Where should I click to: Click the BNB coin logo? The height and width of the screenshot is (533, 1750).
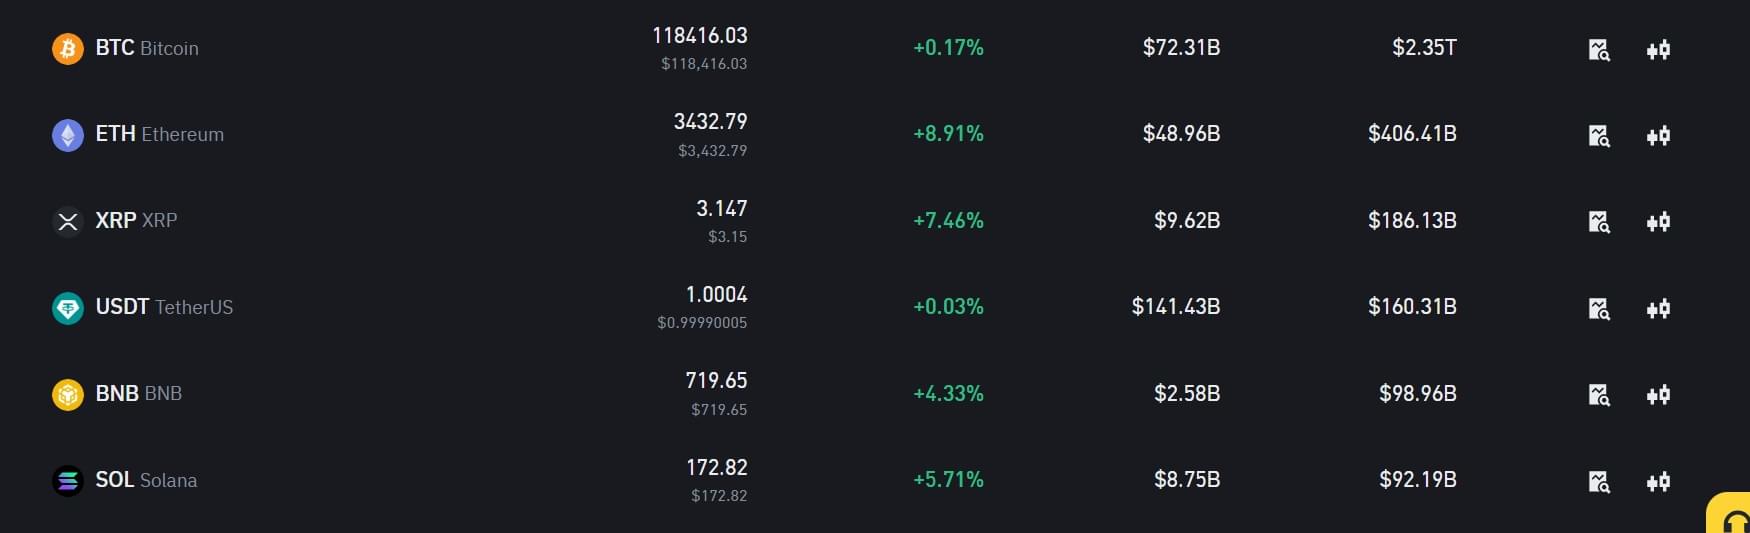67,394
